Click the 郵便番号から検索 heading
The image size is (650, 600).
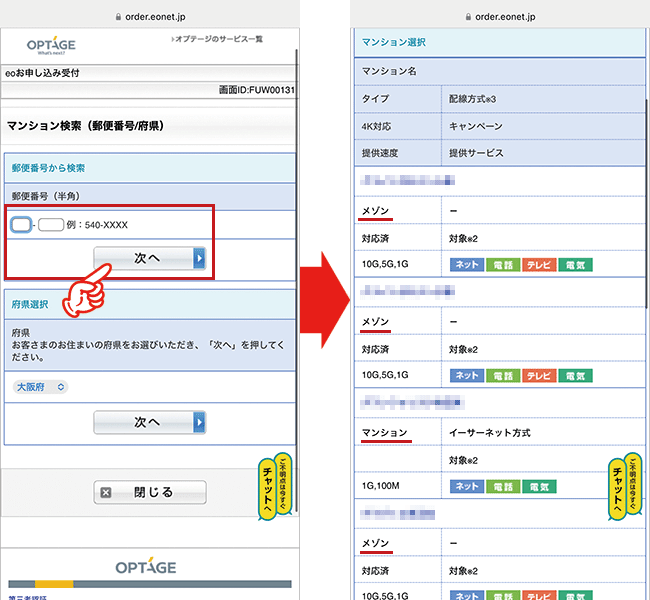point(48,168)
